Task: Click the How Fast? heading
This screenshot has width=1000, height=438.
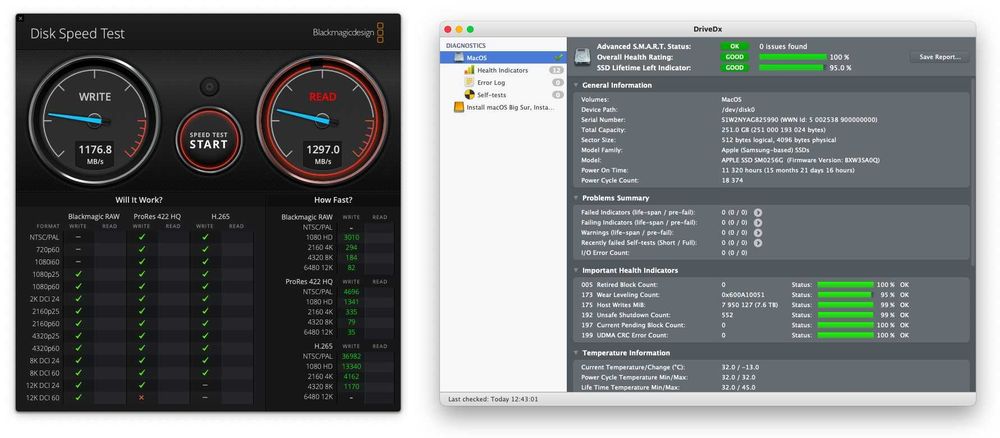Action: [x=333, y=200]
